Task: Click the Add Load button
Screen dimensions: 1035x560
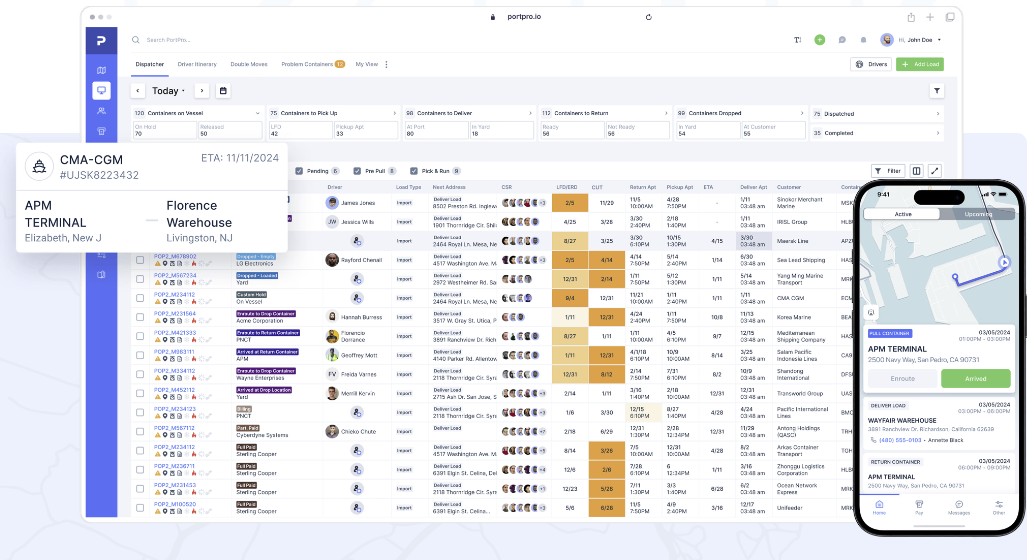Action: click(x=919, y=64)
